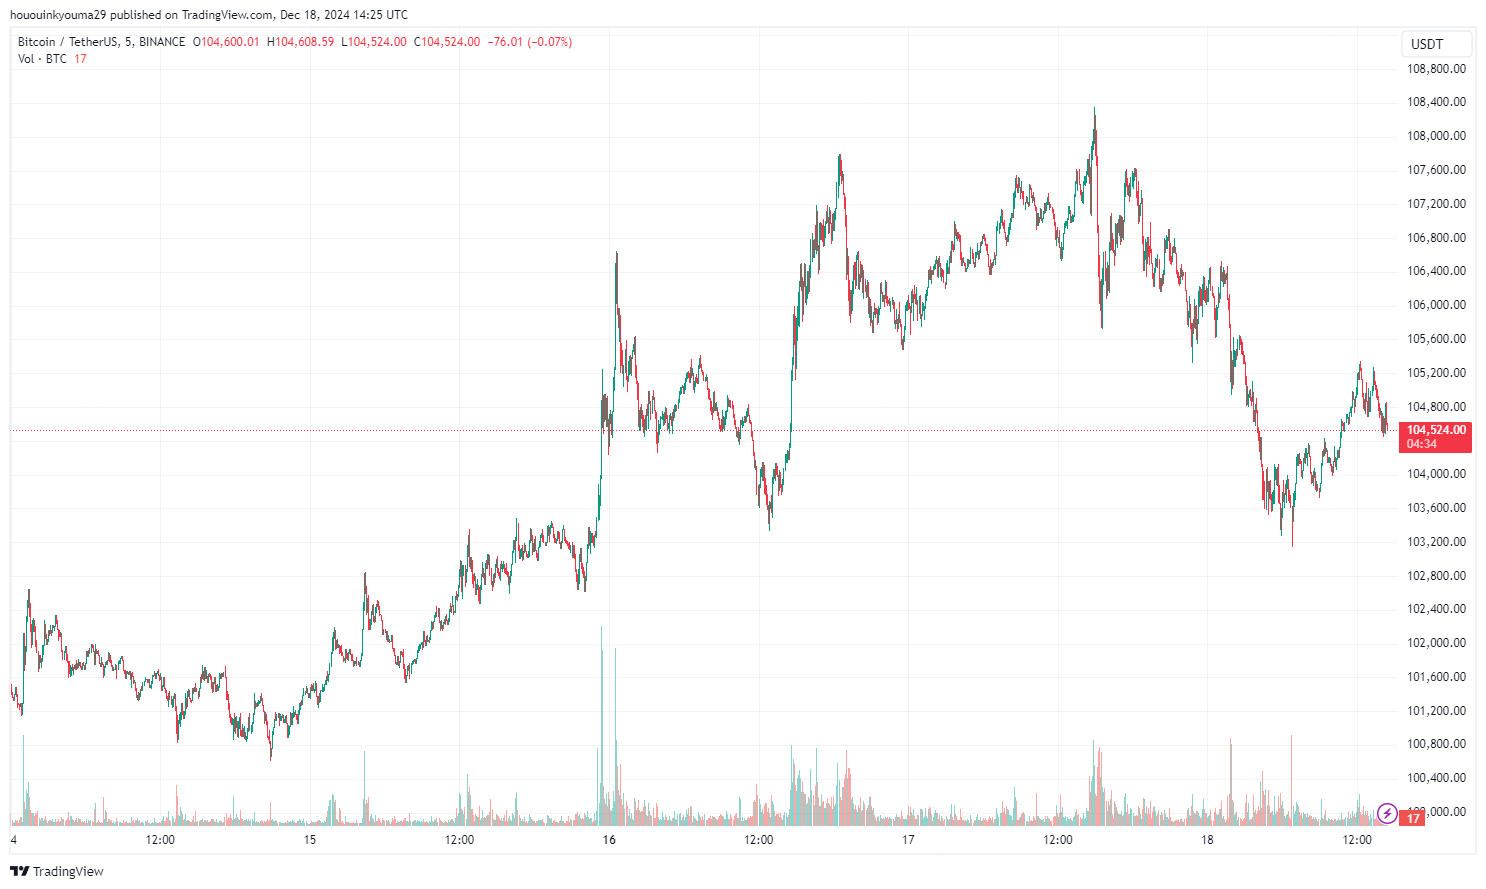Click the low value L104,524.00
This screenshot has width=1486, height=889.
[374, 42]
